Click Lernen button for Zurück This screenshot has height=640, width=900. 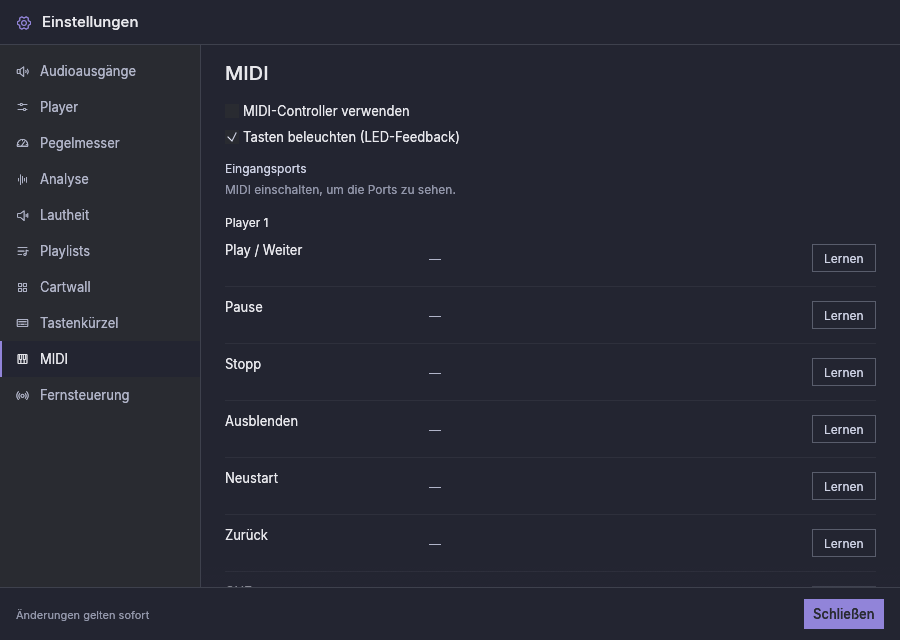click(844, 544)
